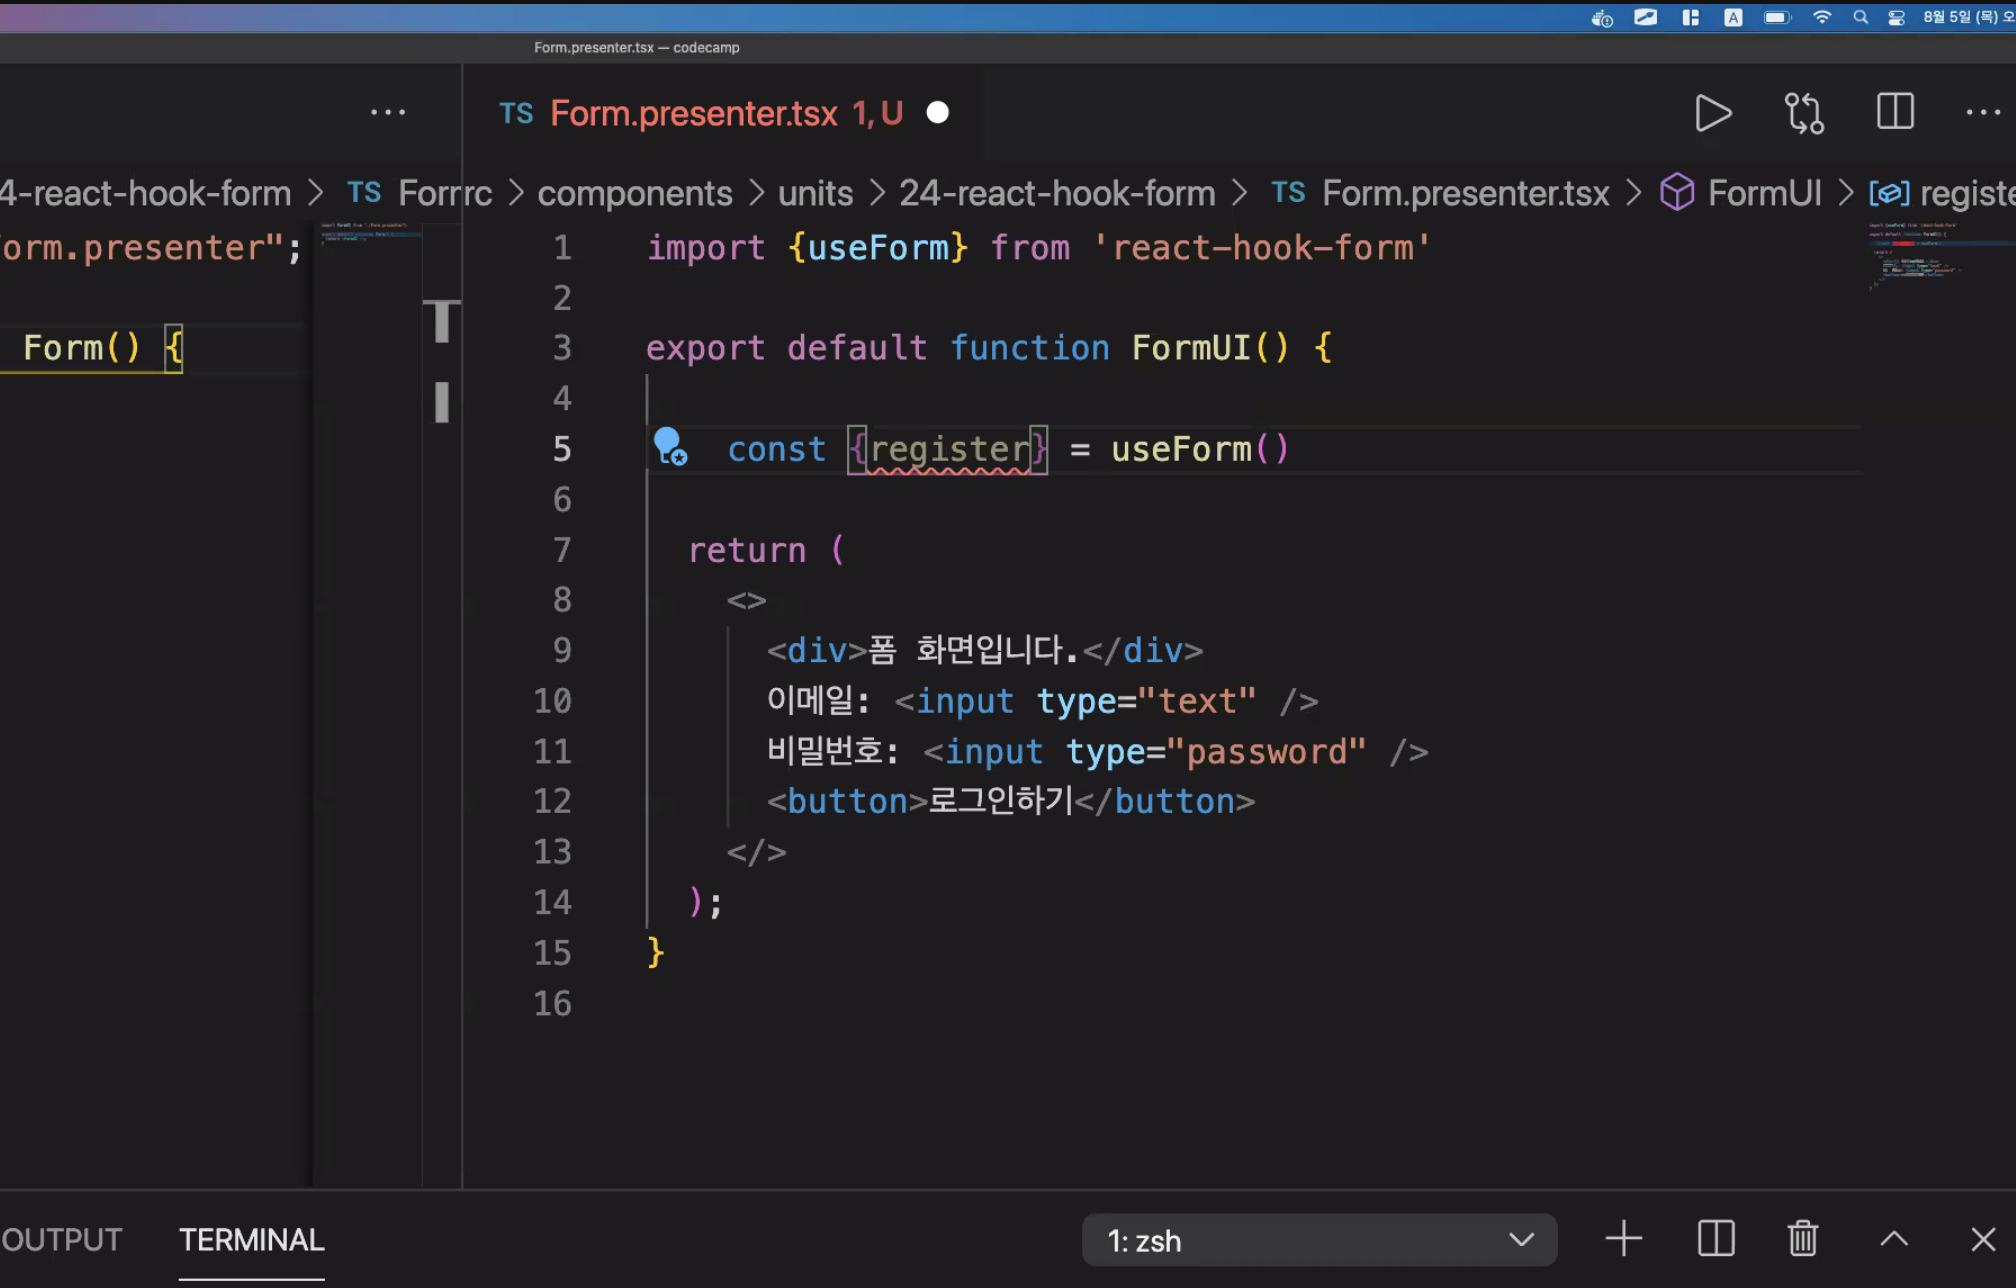Click the units breadcrumb item
Image resolution: width=2016 pixels, height=1288 pixels.
click(x=815, y=193)
